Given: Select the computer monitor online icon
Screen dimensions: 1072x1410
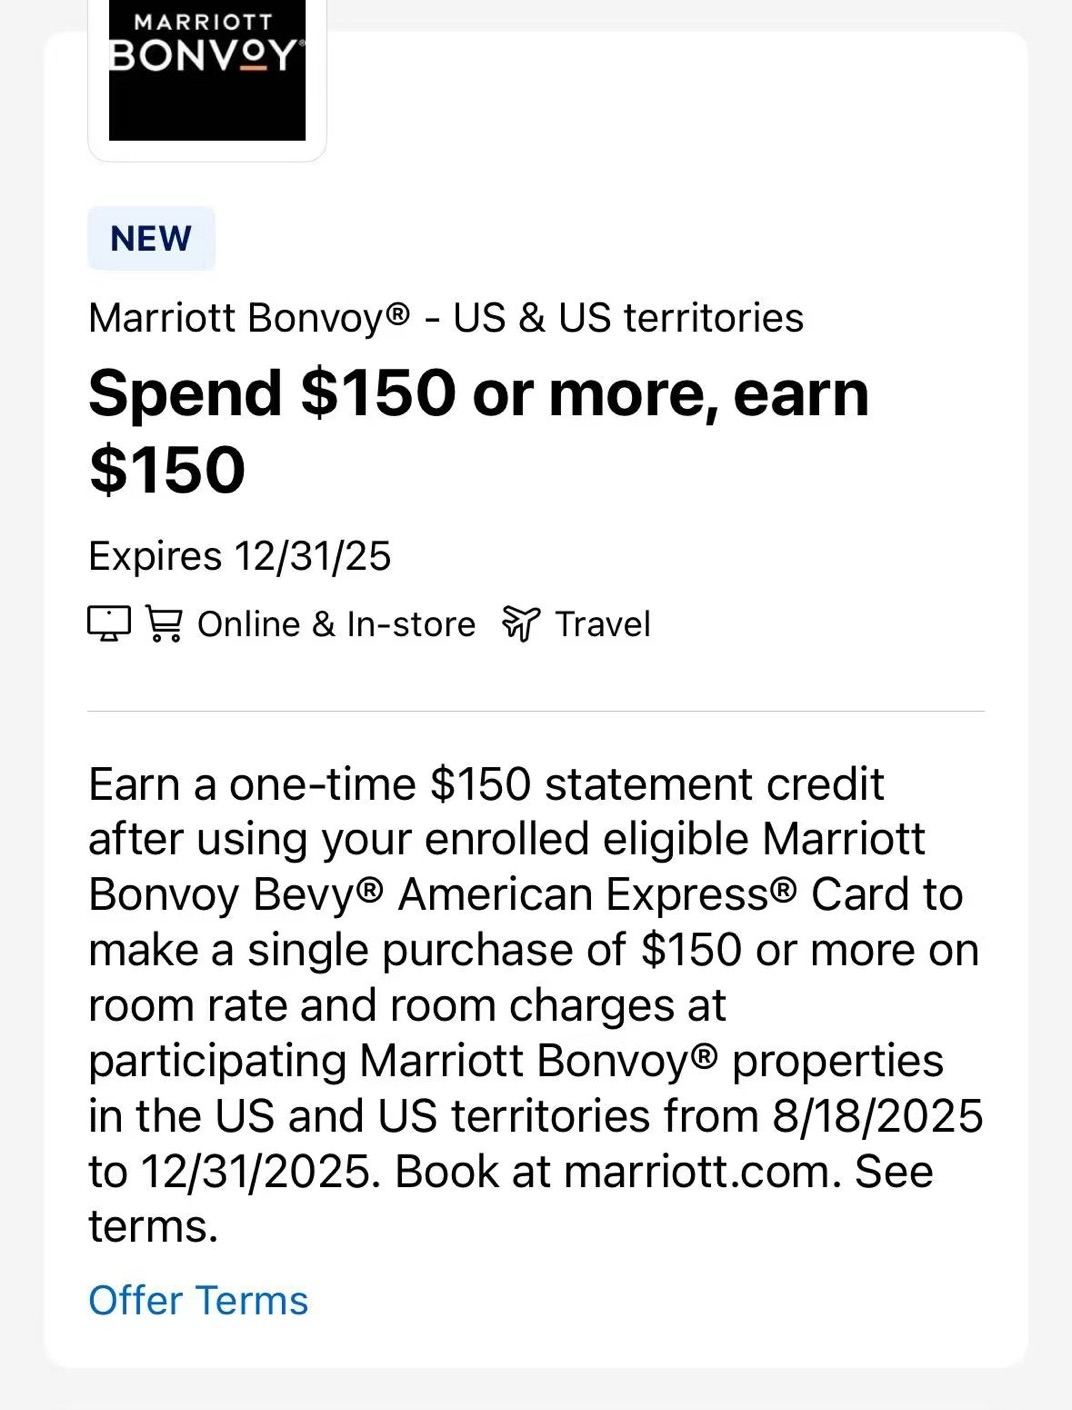Looking at the screenshot, I should [x=109, y=623].
